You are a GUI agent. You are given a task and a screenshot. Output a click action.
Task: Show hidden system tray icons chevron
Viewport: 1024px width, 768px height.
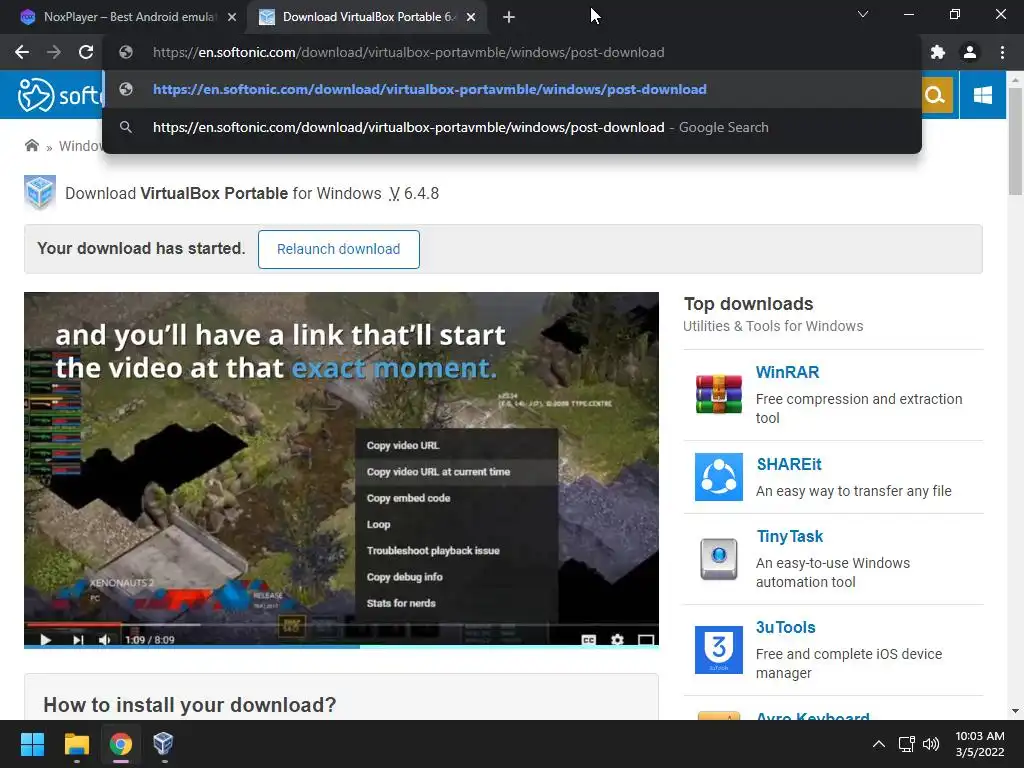pos(879,744)
